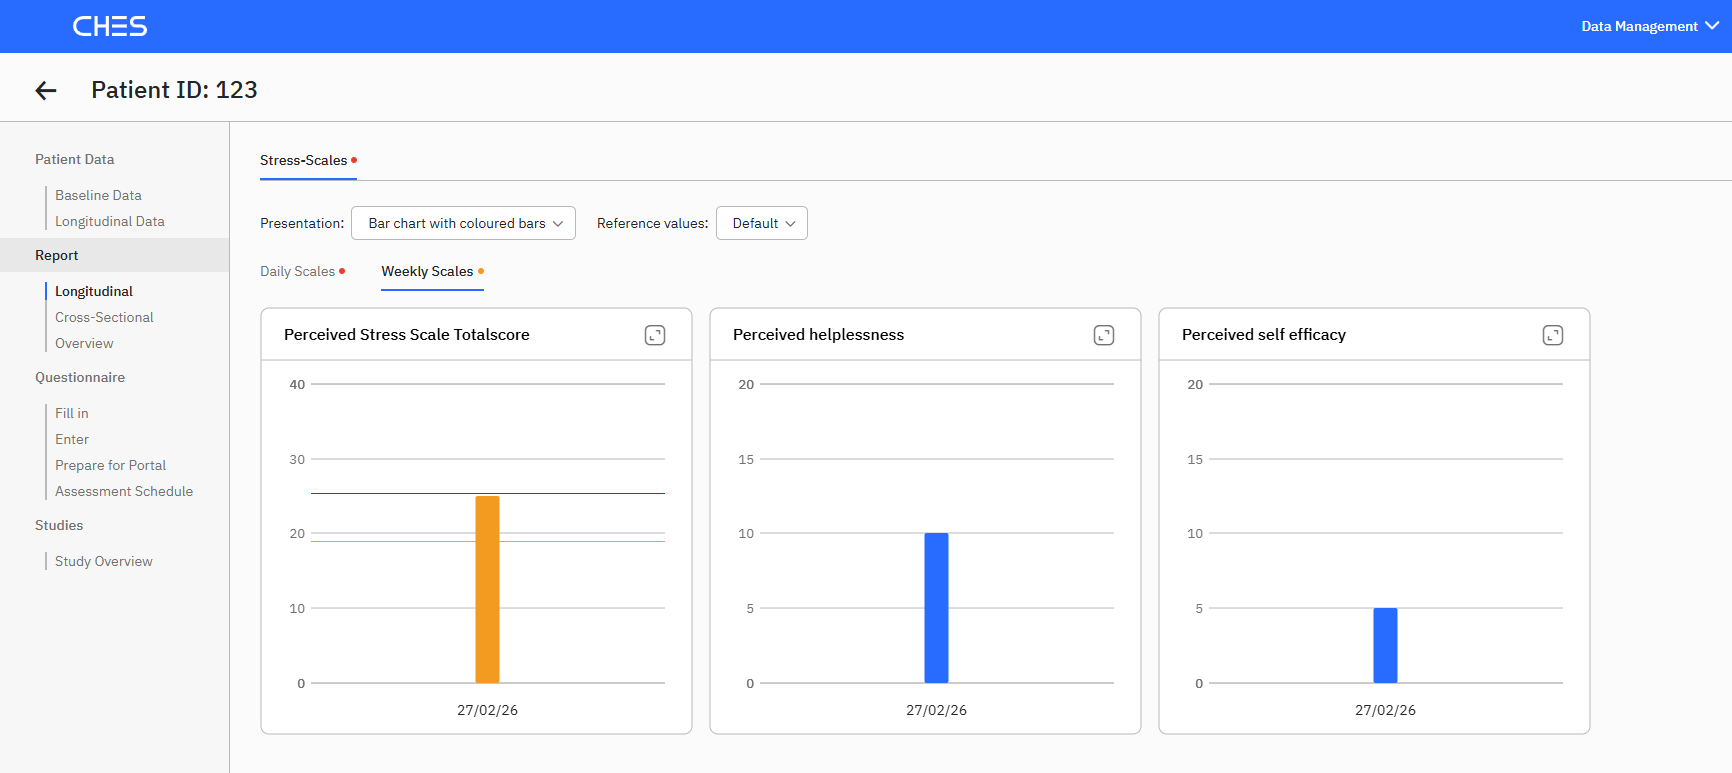The image size is (1732, 773).
Task: Open Baseline Data in sidebar
Action: 98,195
